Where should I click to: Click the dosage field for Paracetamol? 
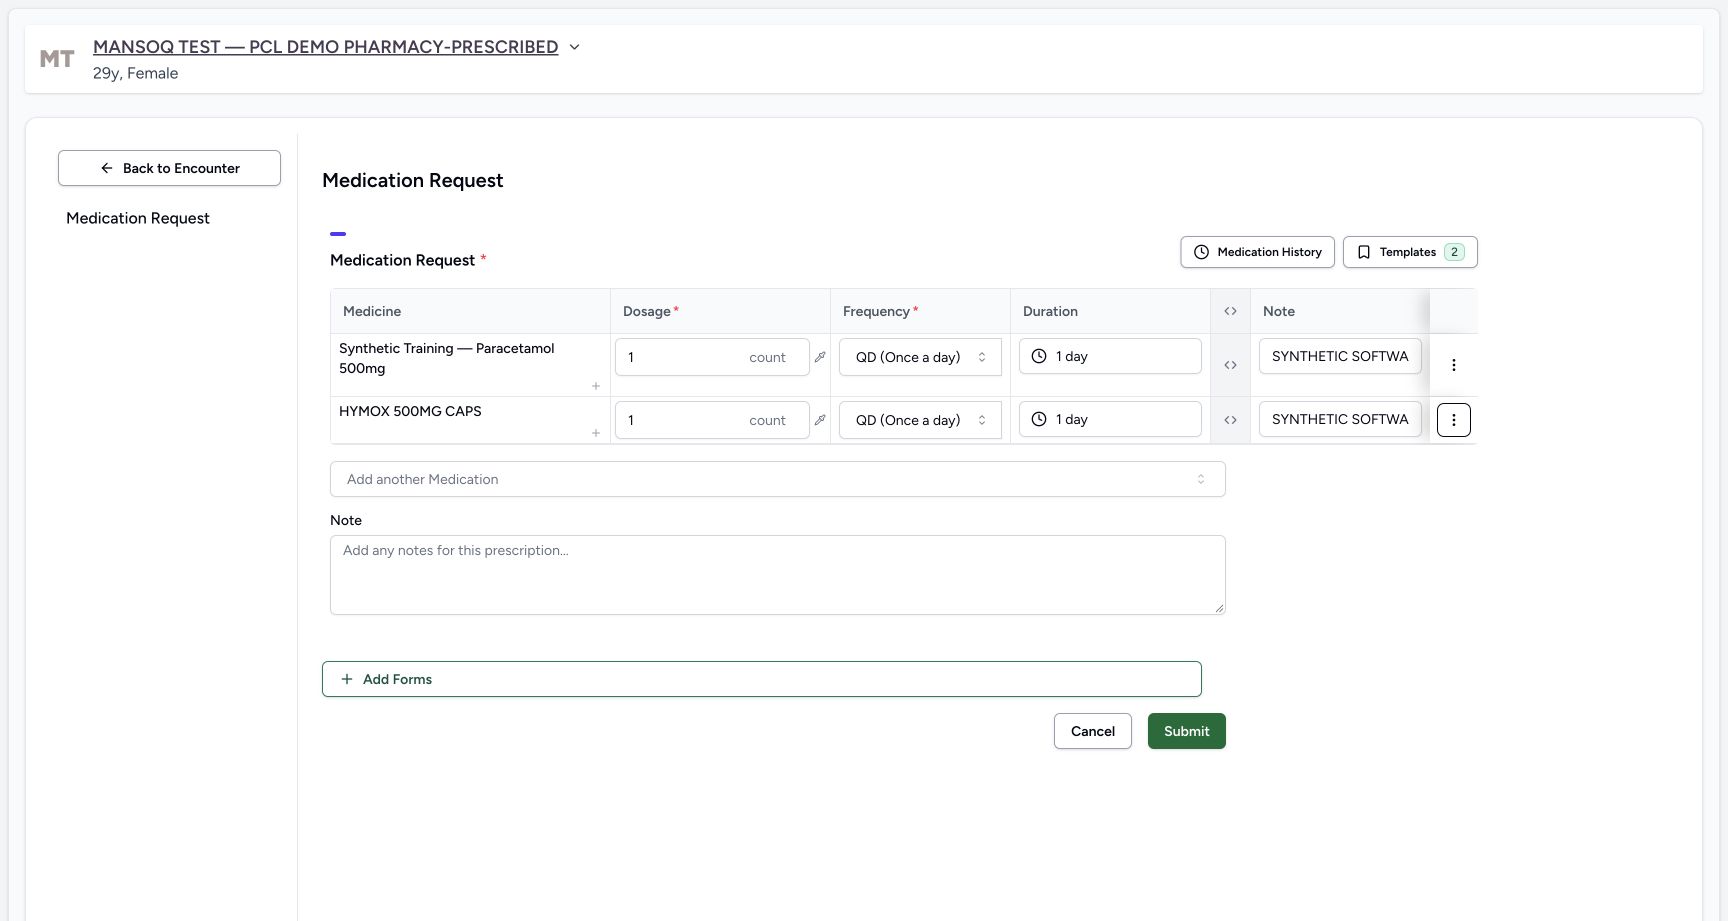711,357
